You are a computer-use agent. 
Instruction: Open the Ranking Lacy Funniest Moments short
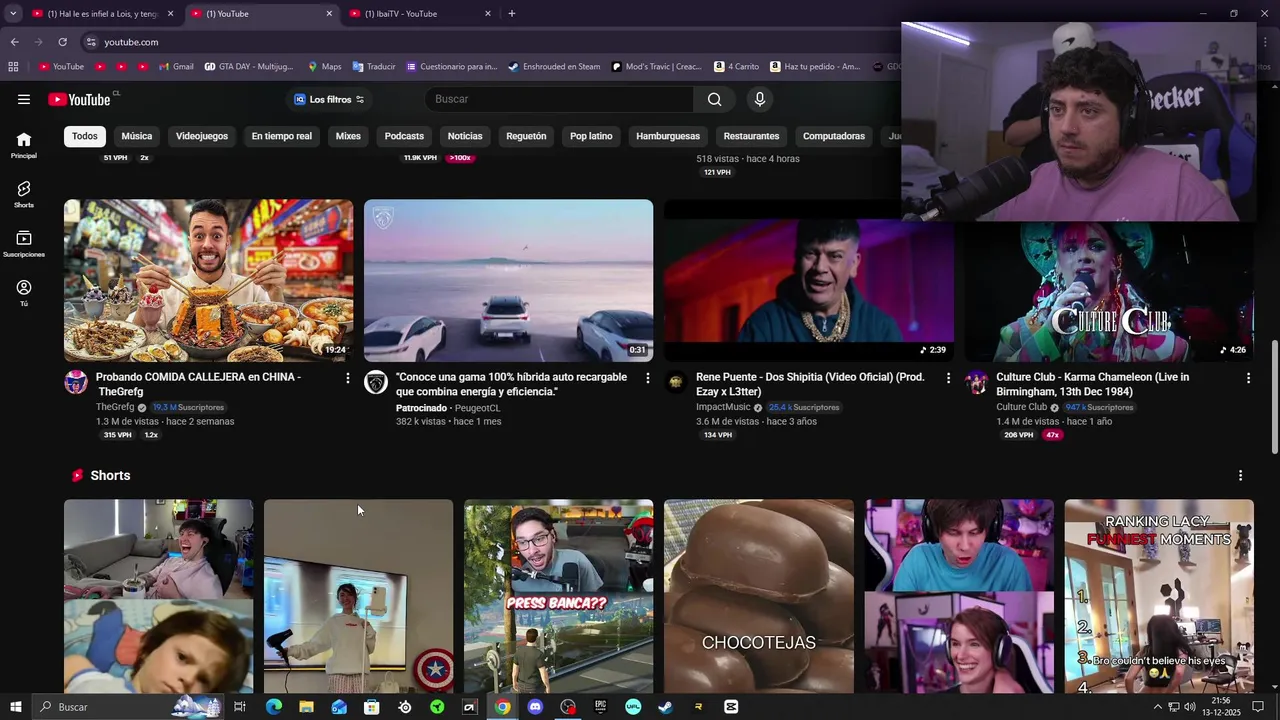point(1159,596)
